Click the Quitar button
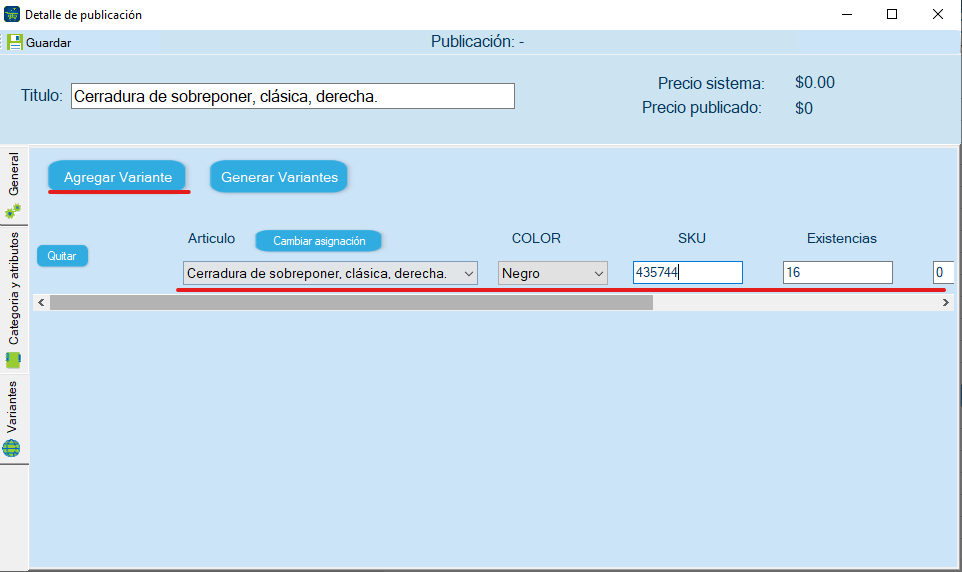This screenshot has width=962, height=572. [x=62, y=256]
